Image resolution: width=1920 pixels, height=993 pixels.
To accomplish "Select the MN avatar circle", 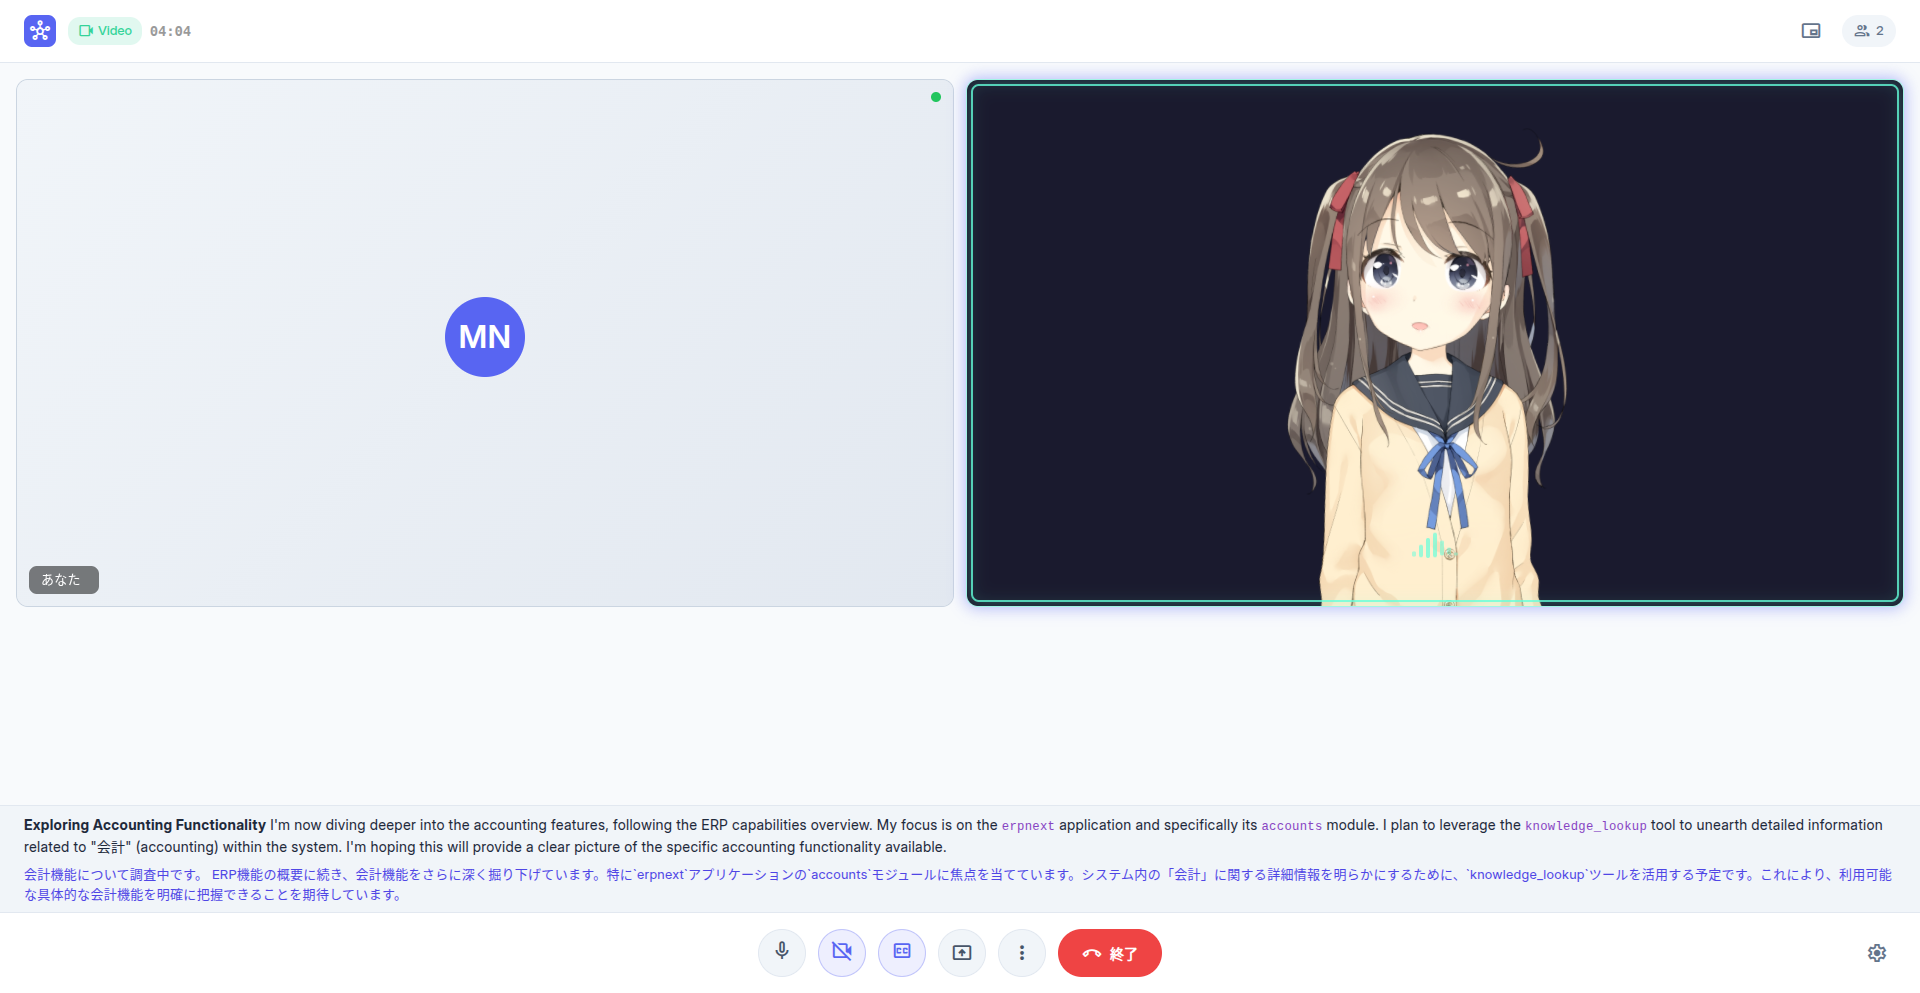I will point(484,337).
